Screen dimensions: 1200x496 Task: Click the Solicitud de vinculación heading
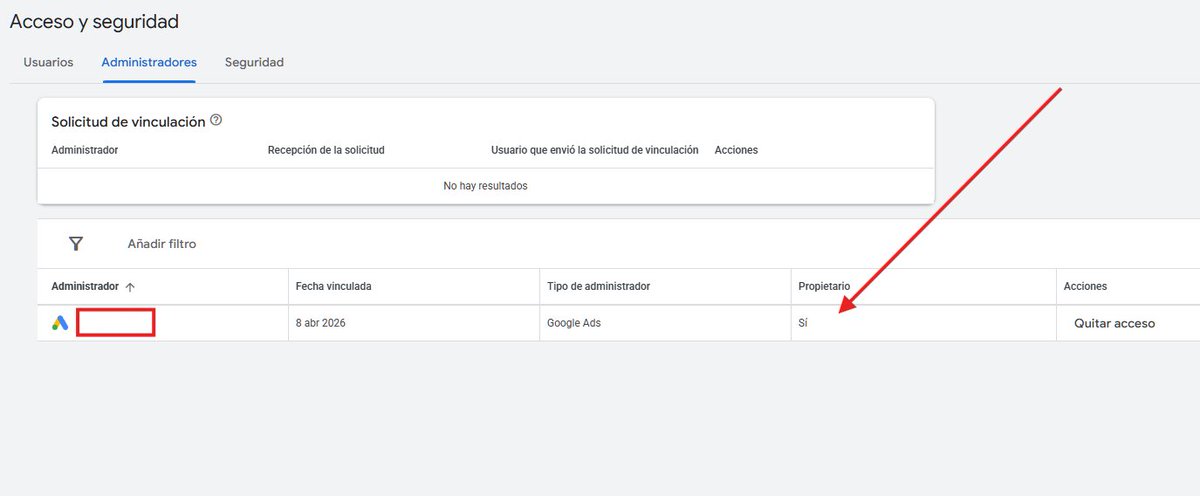coord(128,122)
